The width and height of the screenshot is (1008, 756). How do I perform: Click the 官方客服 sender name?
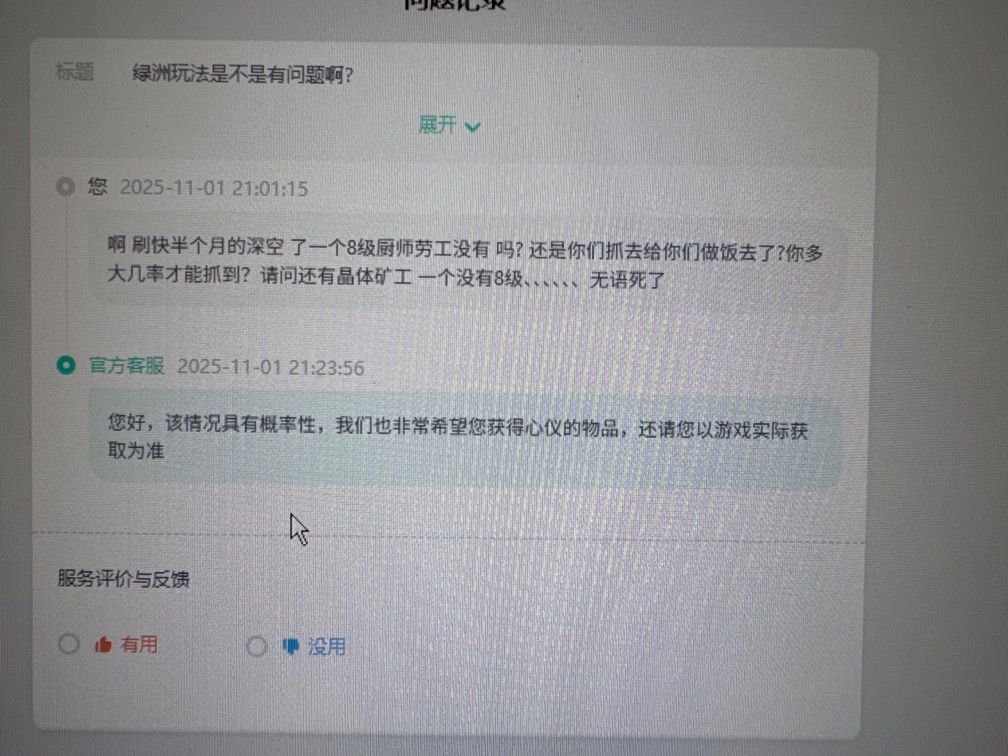click(127, 366)
